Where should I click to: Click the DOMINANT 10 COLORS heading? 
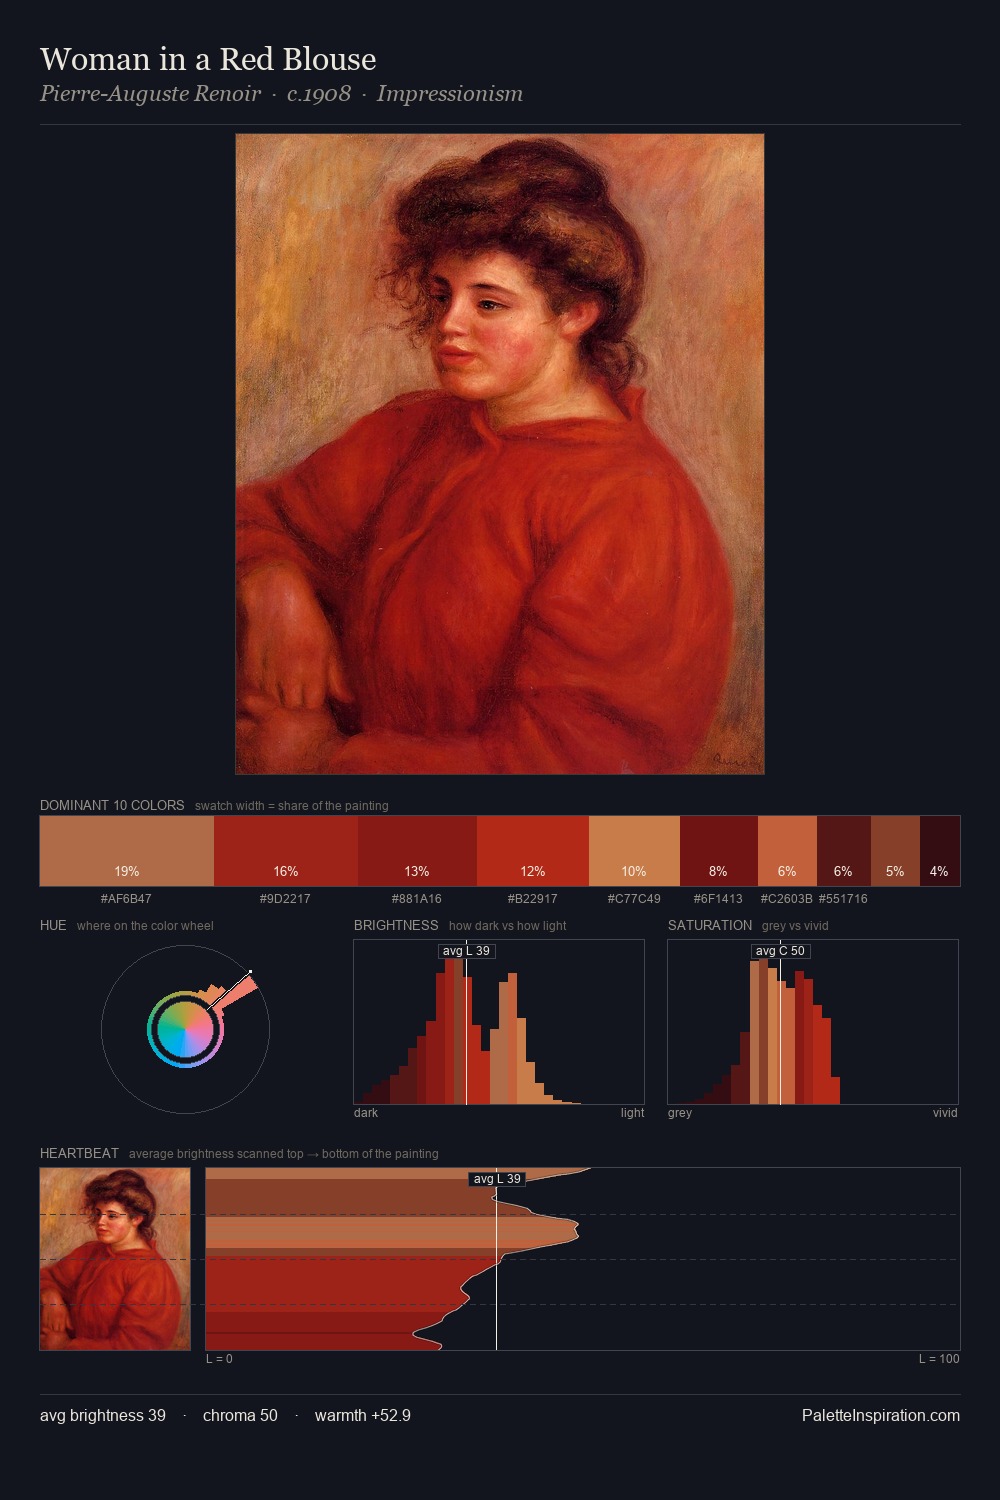[112, 805]
